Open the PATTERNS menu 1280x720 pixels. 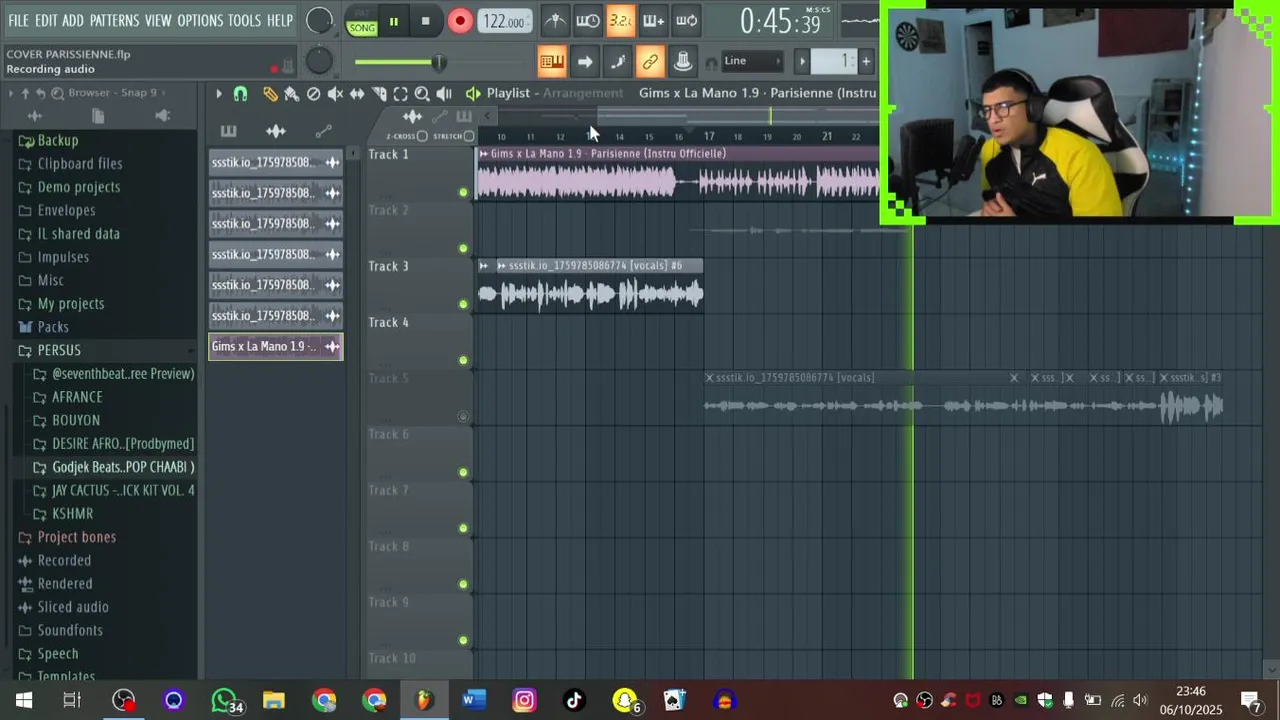coord(114,21)
